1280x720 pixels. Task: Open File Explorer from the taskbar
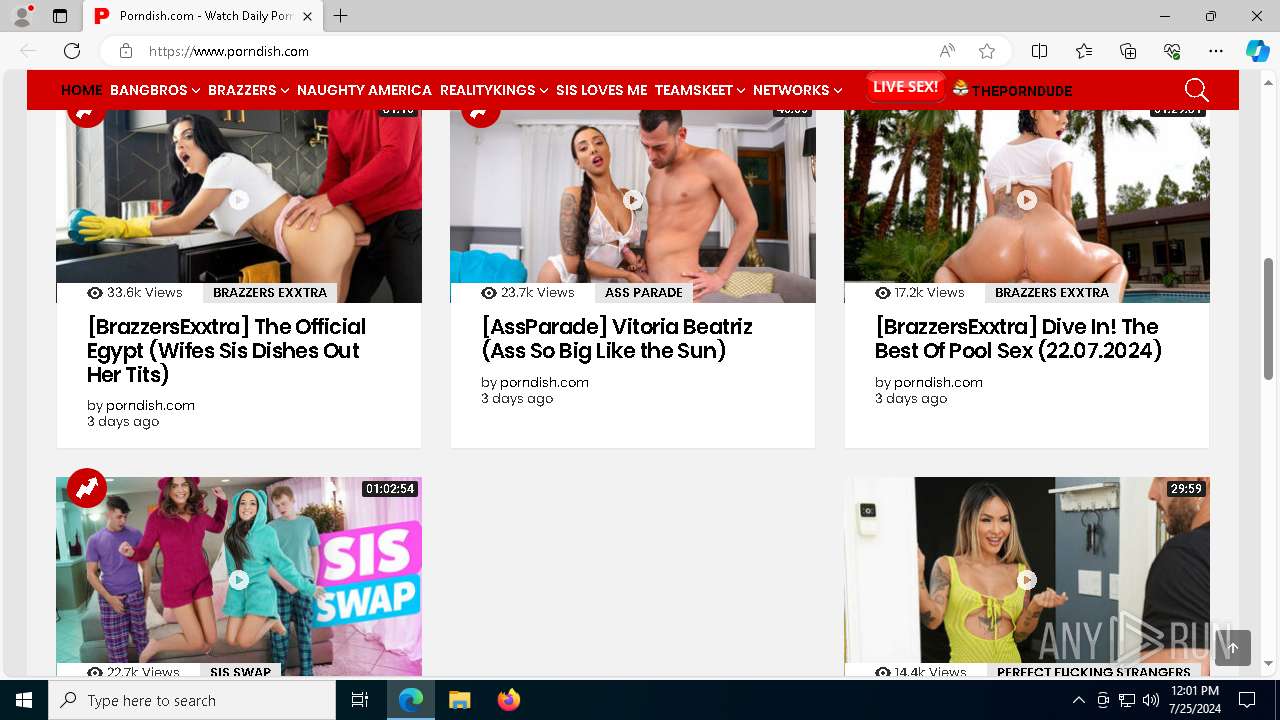[x=459, y=700]
